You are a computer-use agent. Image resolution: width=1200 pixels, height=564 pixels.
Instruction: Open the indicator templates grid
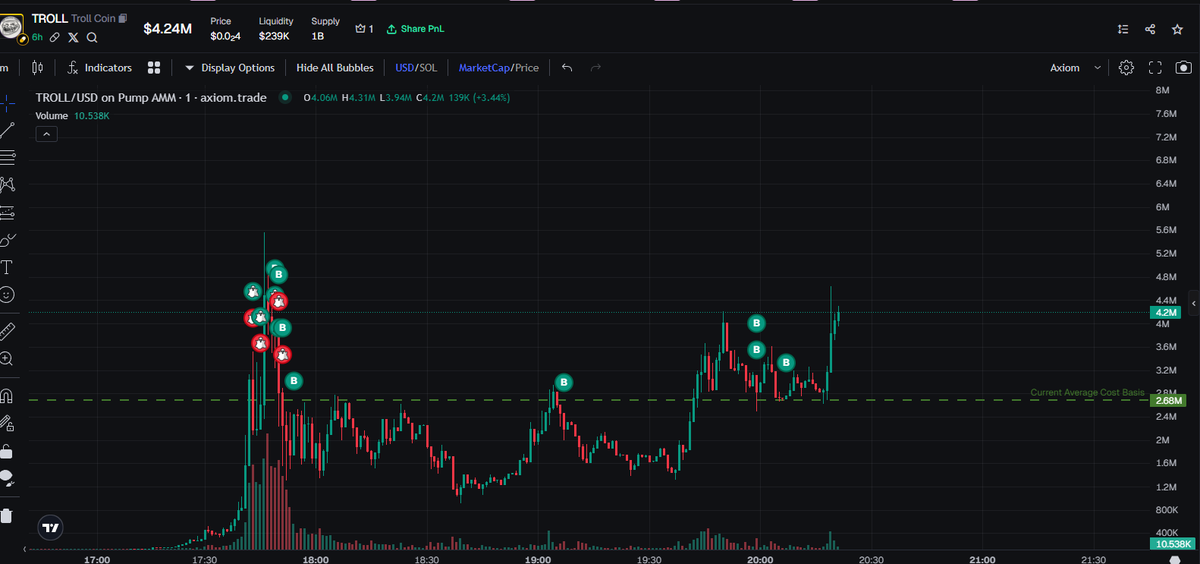pos(154,68)
